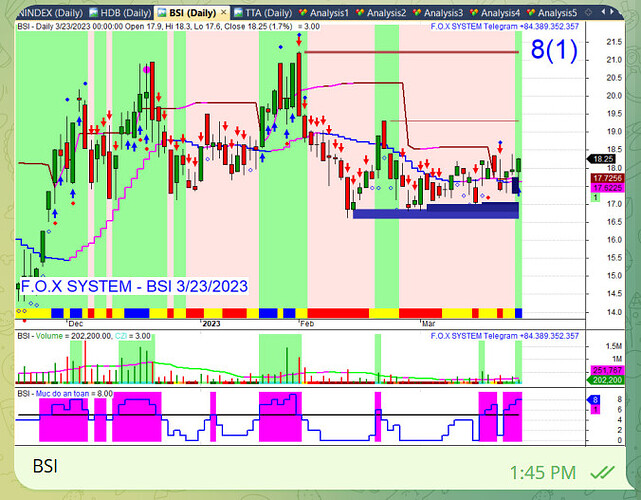Viewport: 641px width, 500px height.
Task: Open the Analysis2 tab
Action: tap(381, 13)
